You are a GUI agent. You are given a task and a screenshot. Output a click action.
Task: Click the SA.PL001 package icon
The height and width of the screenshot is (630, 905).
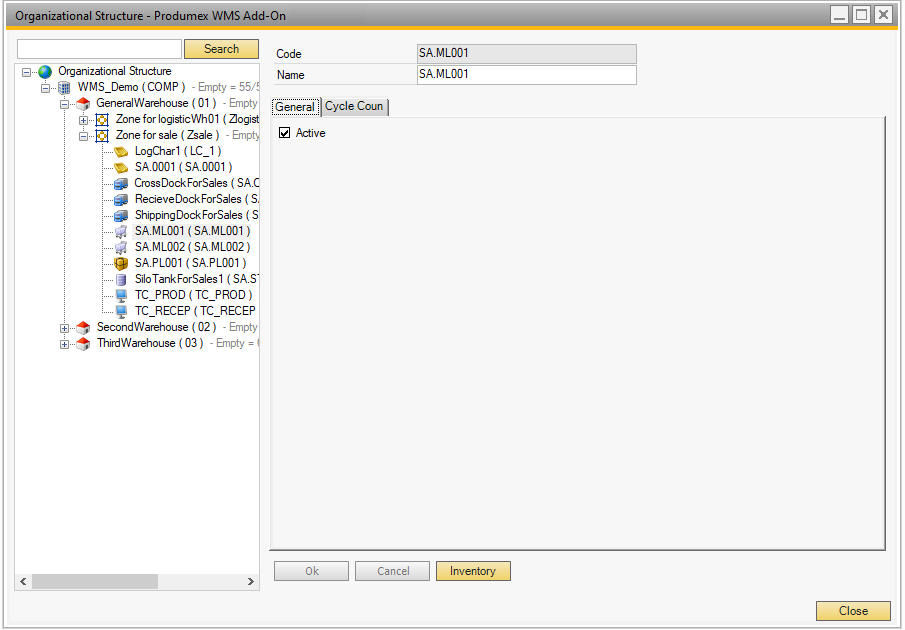tap(121, 263)
